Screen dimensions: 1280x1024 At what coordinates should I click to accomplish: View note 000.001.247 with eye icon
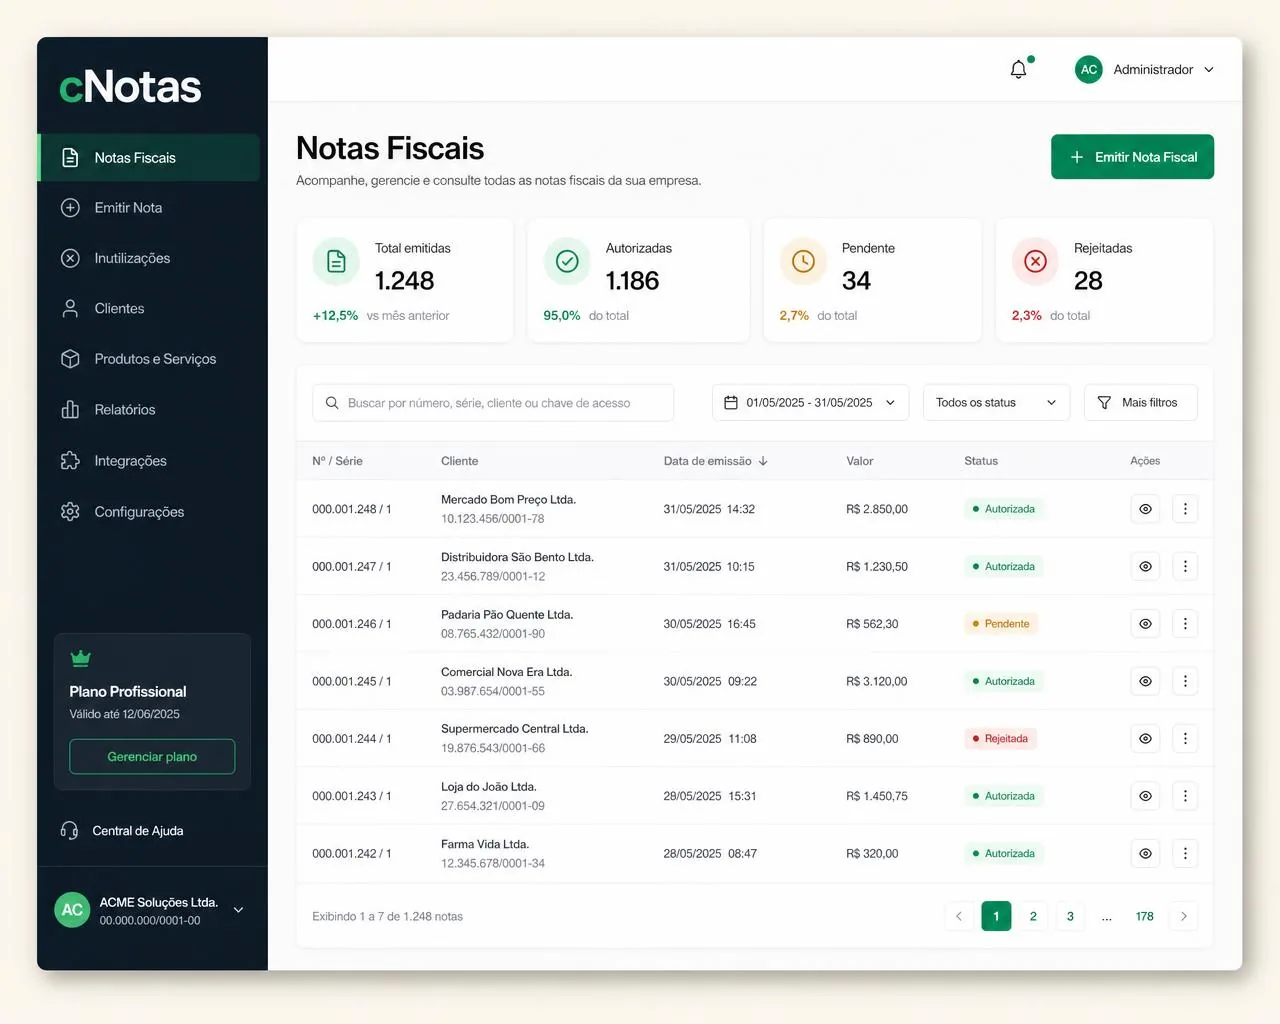tap(1145, 566)
